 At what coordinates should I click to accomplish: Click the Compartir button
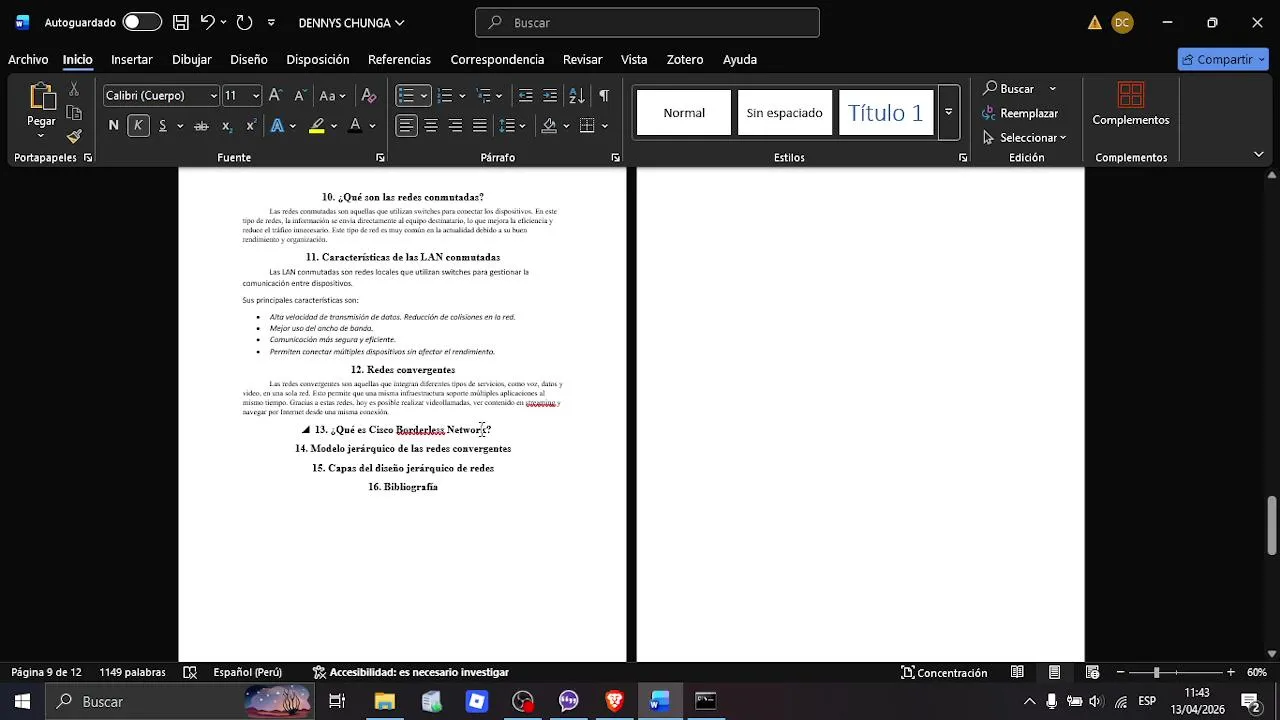pos(1223,59)
